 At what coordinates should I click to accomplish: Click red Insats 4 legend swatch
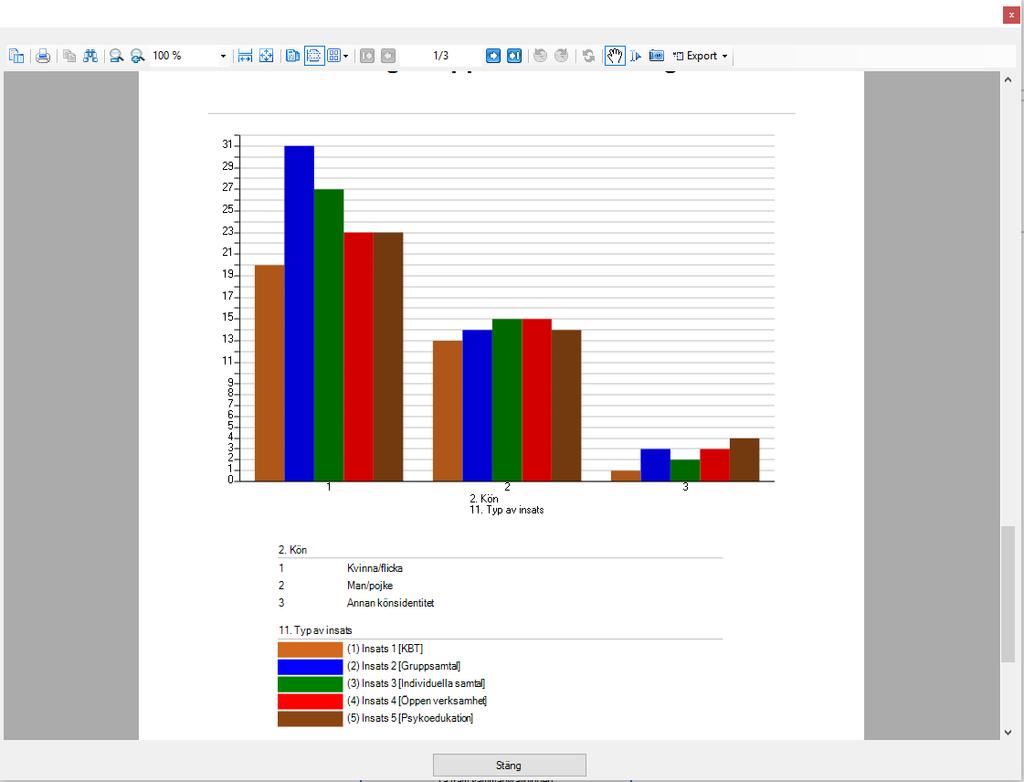point(310,702)
